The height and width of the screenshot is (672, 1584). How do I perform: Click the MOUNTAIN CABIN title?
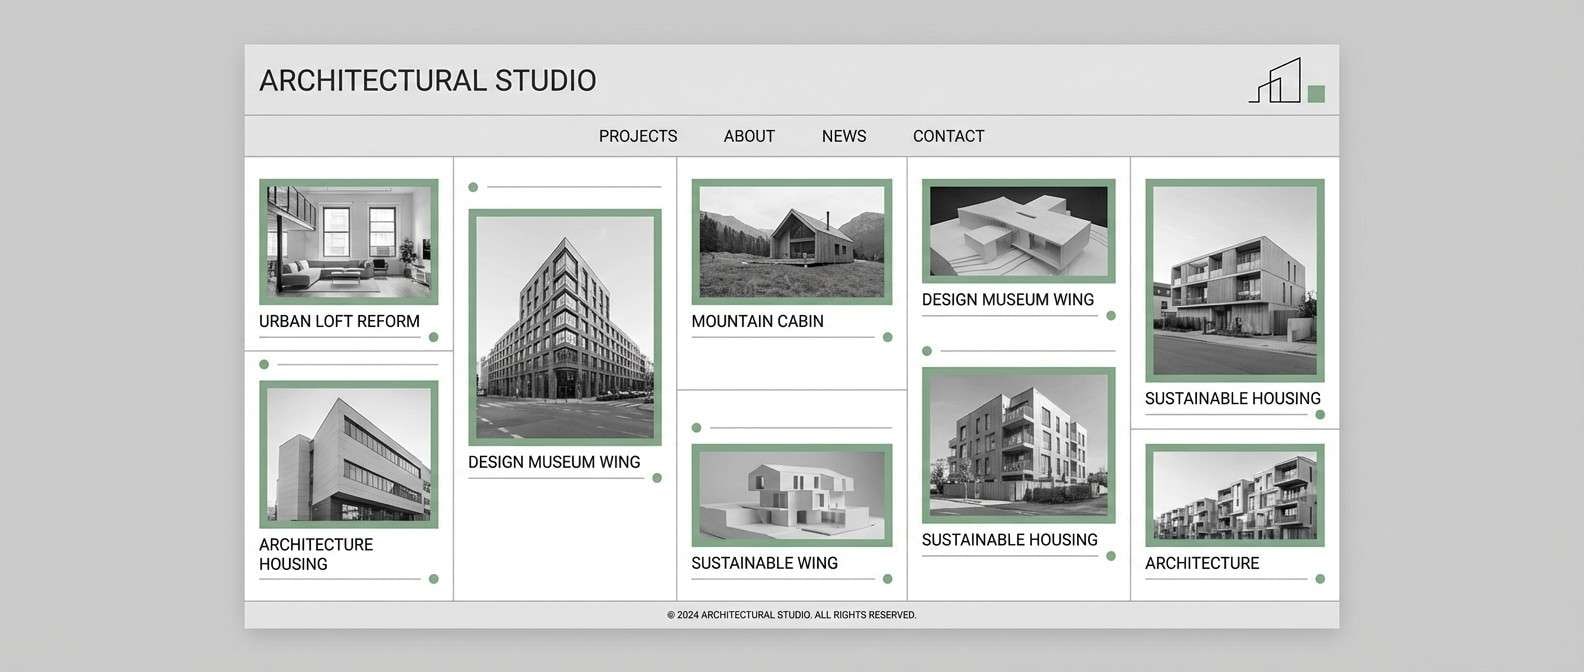tap(757, 321)
